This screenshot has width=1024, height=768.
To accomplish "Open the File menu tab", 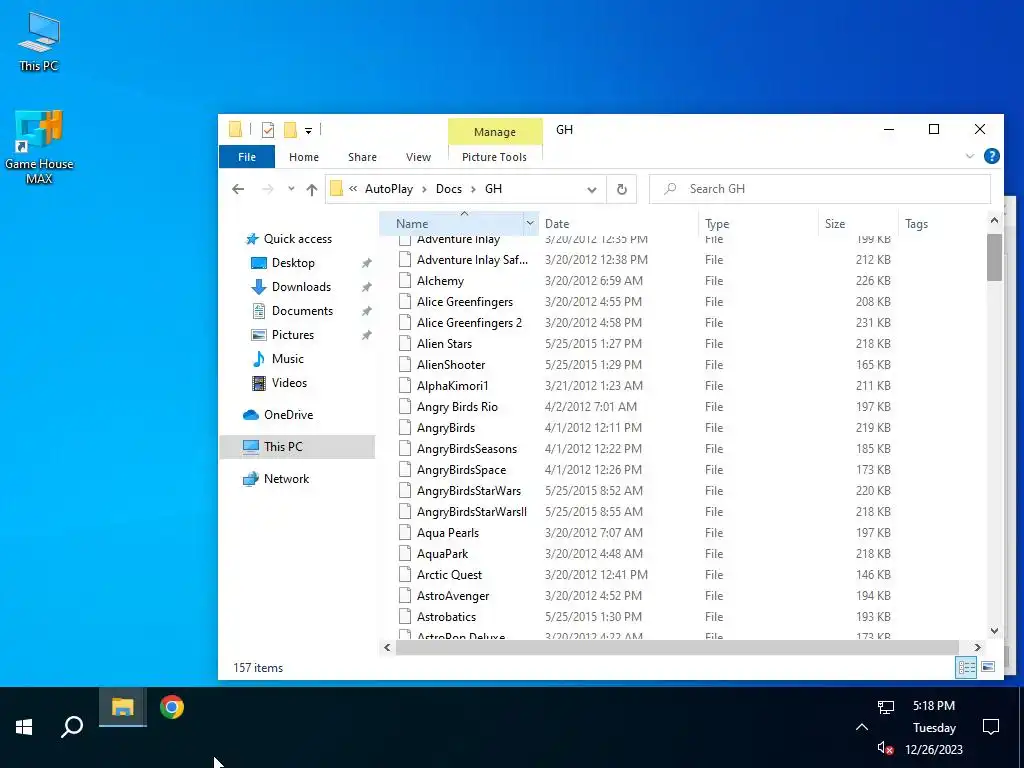I will 247,157.
